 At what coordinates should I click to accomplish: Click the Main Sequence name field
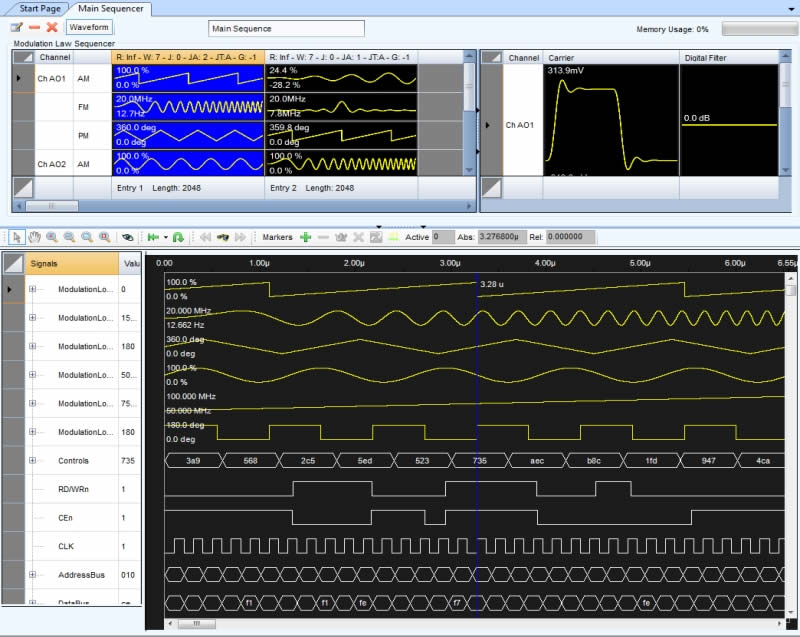[x=285, y=28]
